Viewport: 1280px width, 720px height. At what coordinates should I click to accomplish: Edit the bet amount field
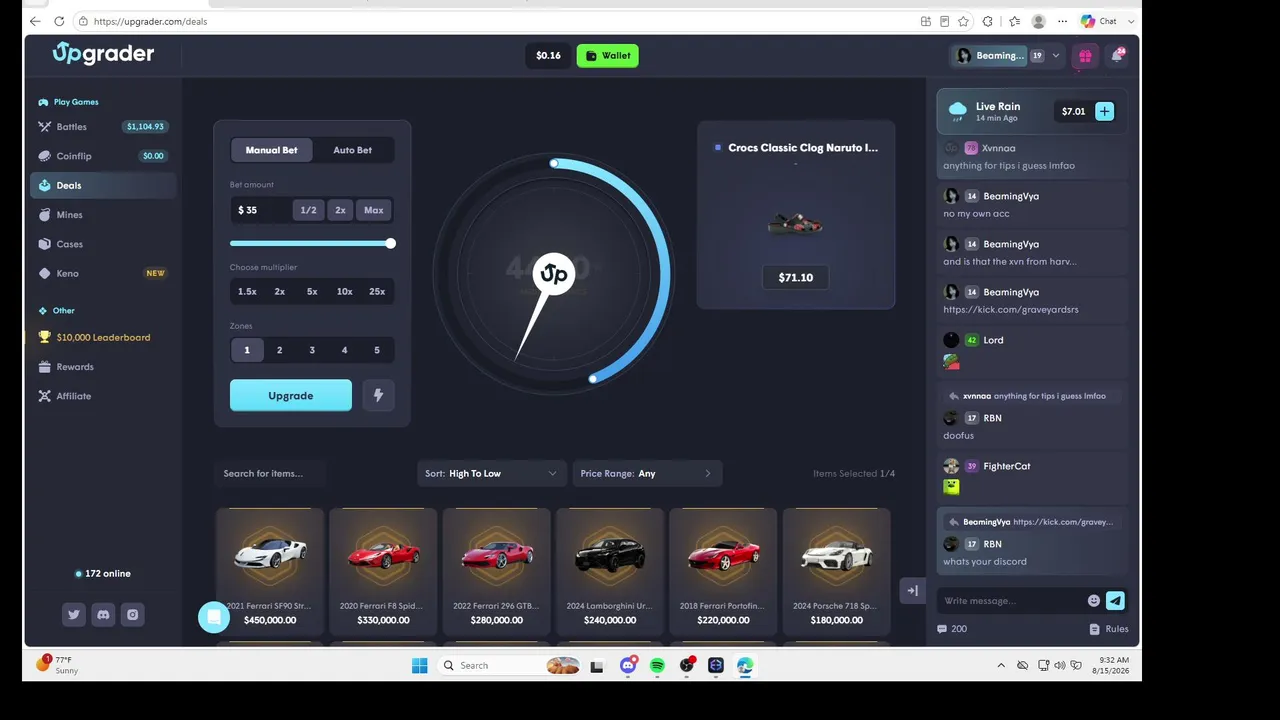[x=262, y=210]
